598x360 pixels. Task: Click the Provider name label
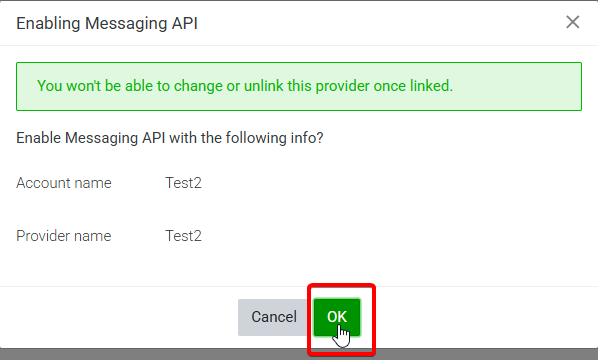(64, 236)
